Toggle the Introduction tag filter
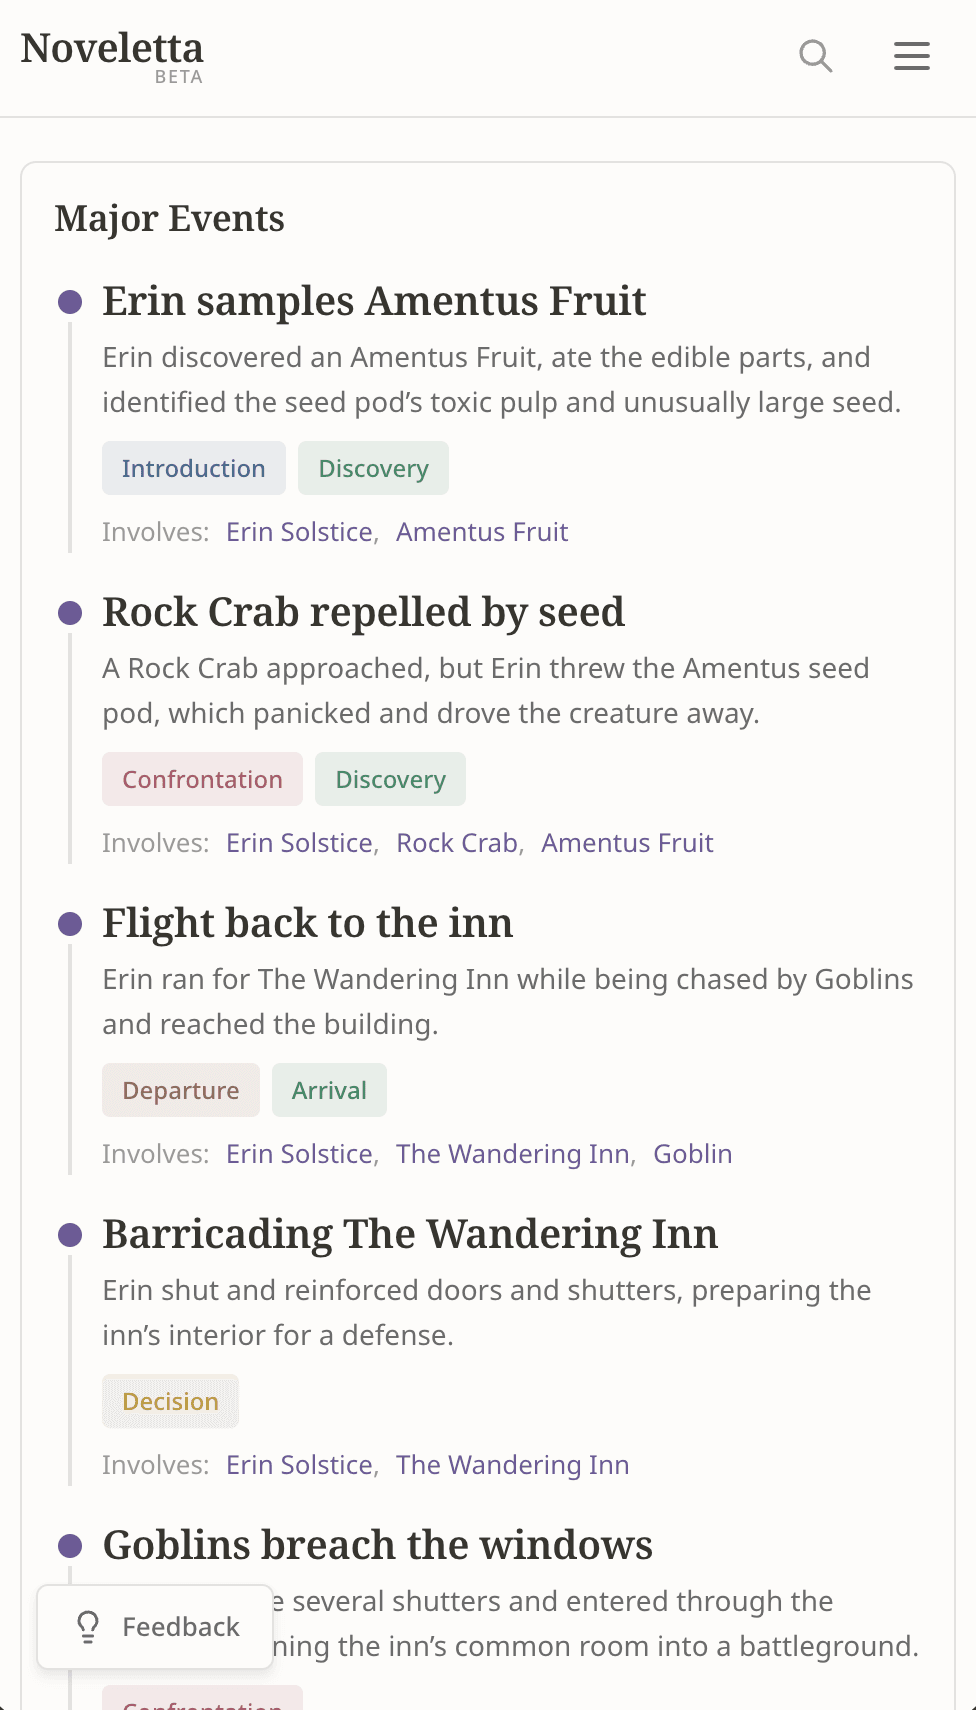 [193, 468]
